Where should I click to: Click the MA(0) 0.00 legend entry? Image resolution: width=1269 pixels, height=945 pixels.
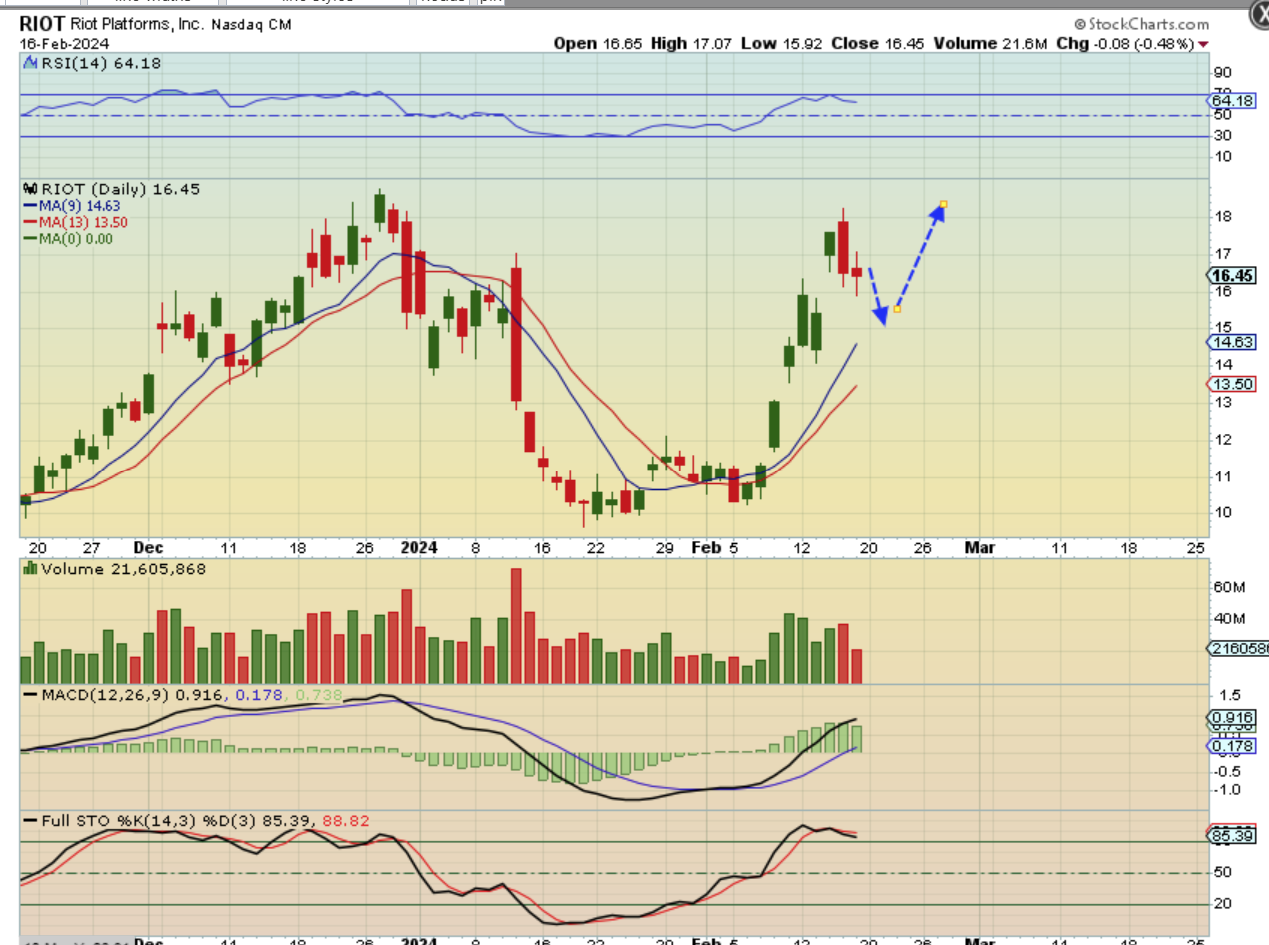(70, 239)
